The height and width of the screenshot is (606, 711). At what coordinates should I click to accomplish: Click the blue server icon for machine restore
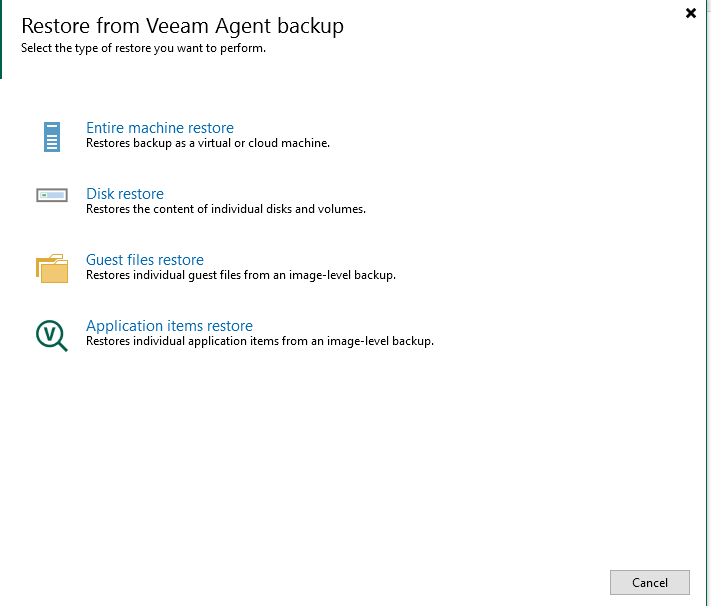pos(52,136)
